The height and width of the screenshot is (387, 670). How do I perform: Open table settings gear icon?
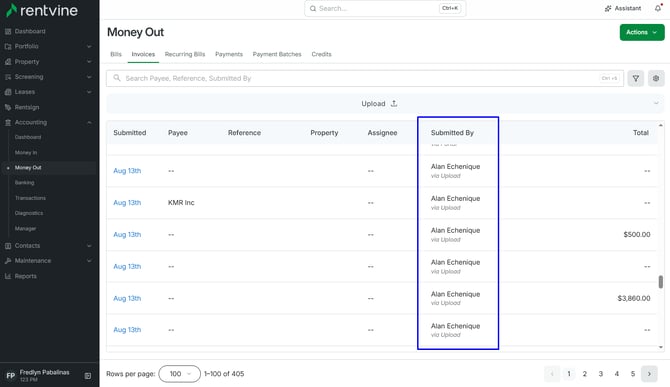pyautogui.click(x=656, y=78)
